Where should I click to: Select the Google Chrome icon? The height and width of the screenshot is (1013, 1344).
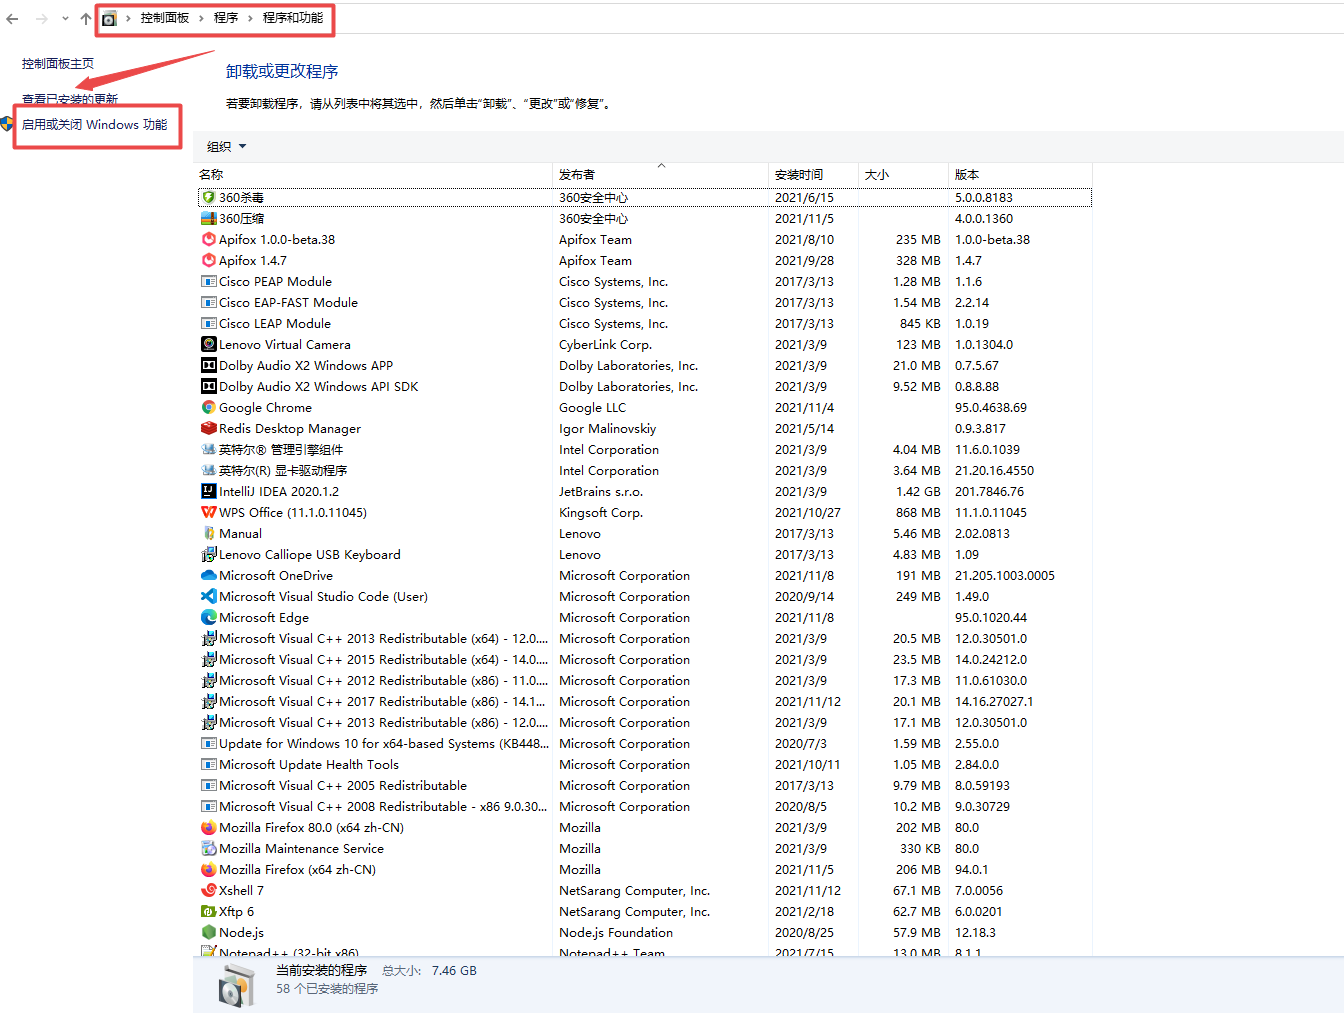[209, 407]
